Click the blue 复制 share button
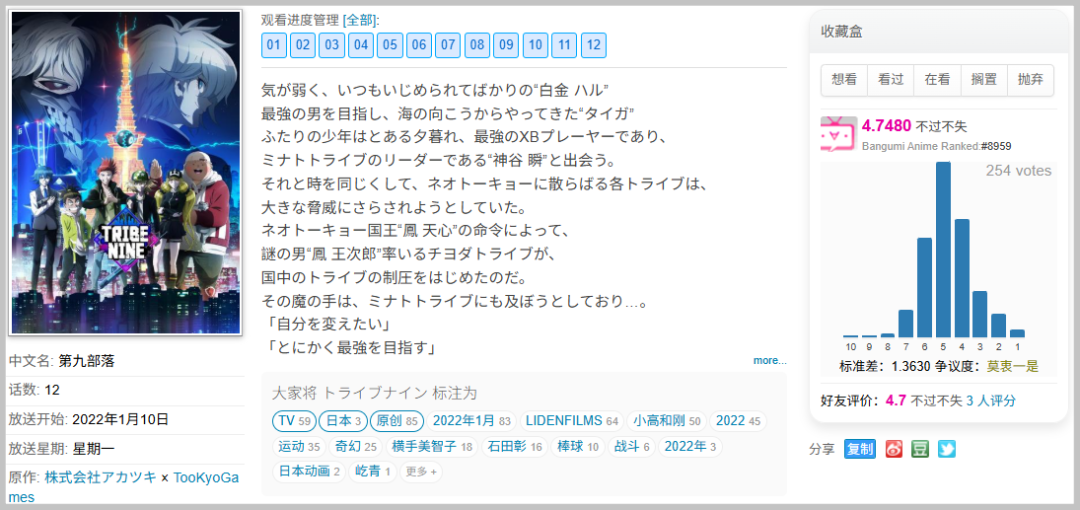The width and height of the screenshot is (1080, 510). click(860, 449)
